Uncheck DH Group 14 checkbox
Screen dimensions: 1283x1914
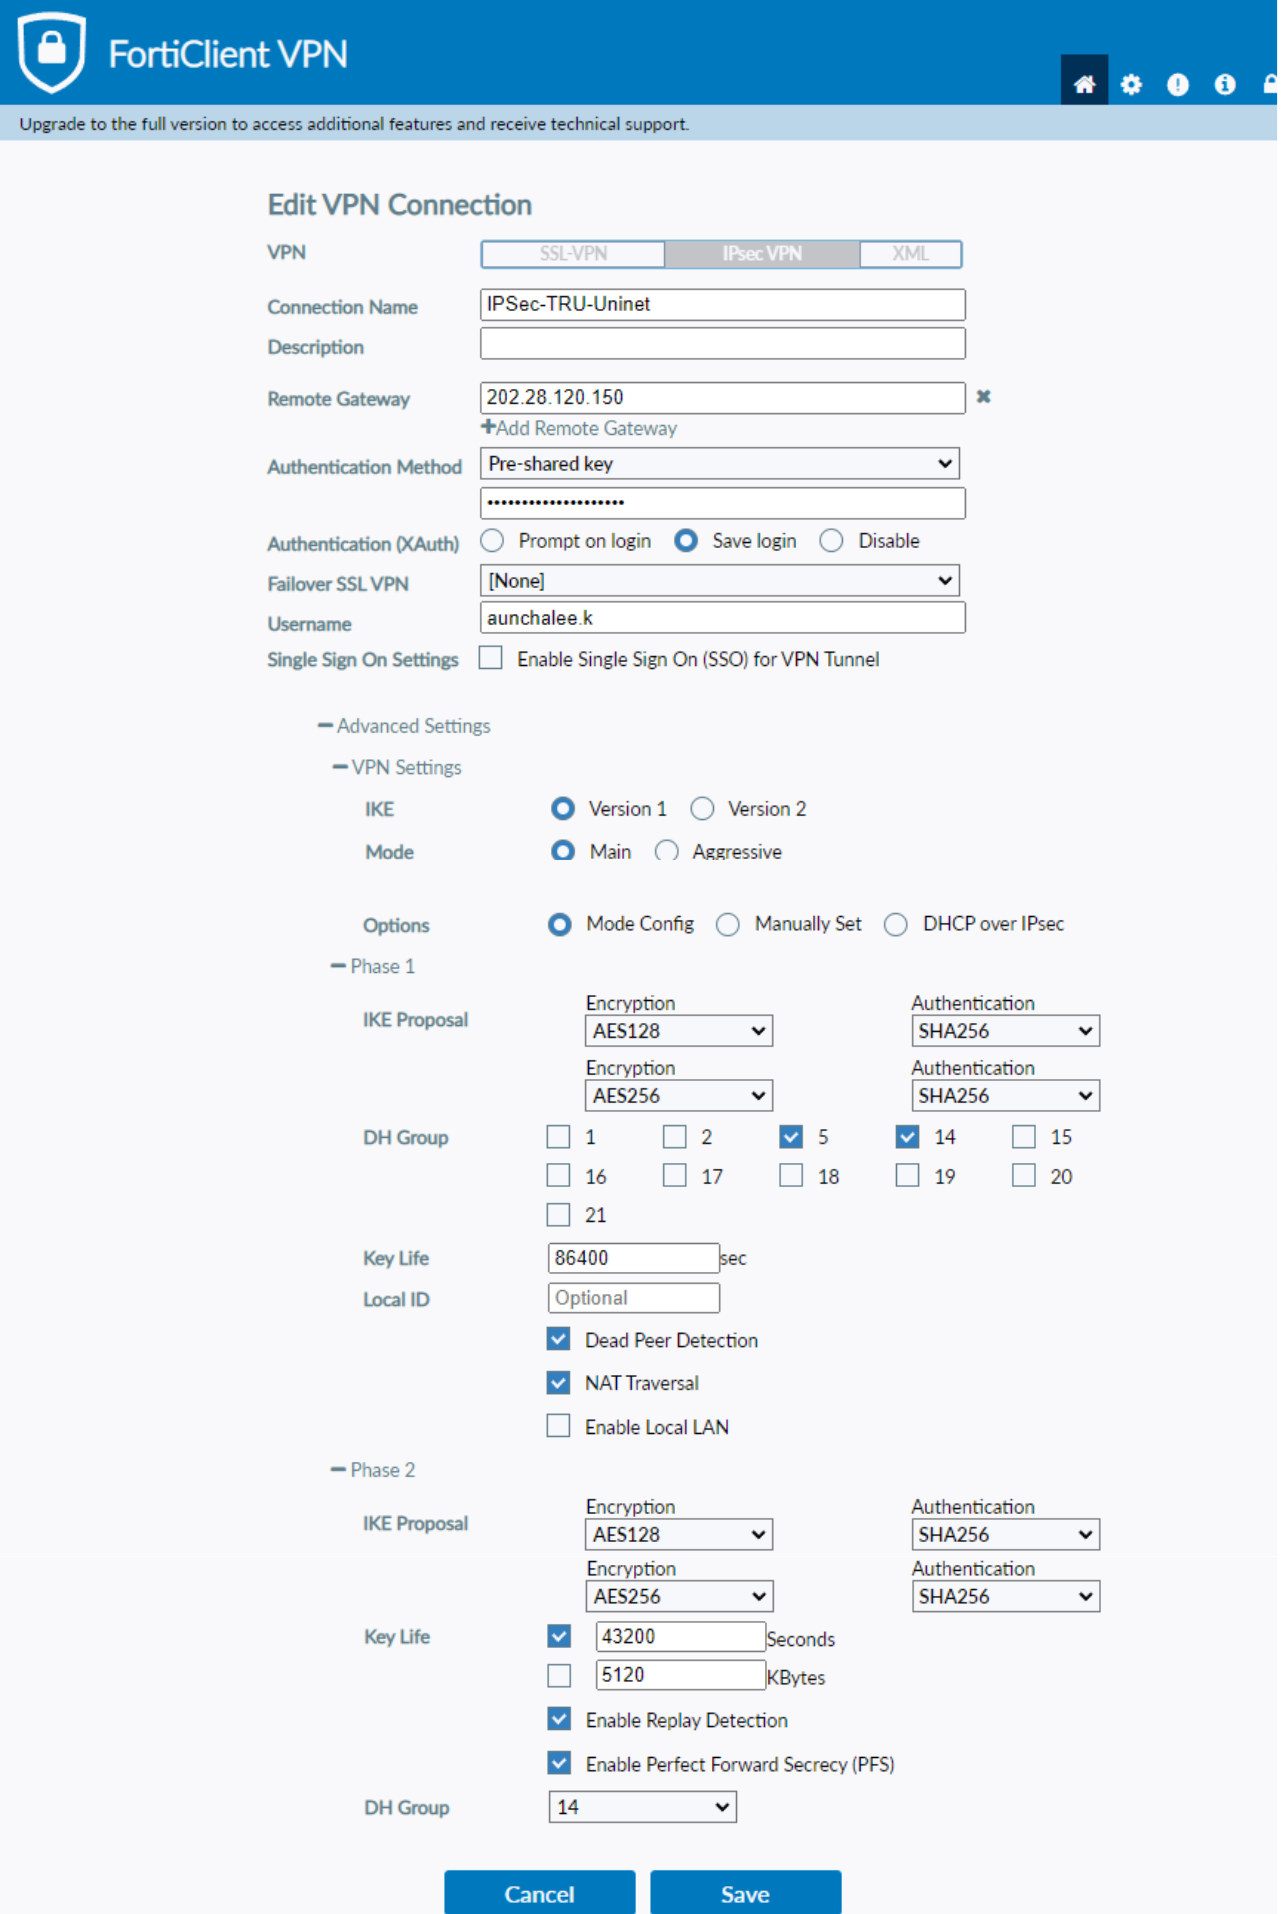click(907, 1137)
